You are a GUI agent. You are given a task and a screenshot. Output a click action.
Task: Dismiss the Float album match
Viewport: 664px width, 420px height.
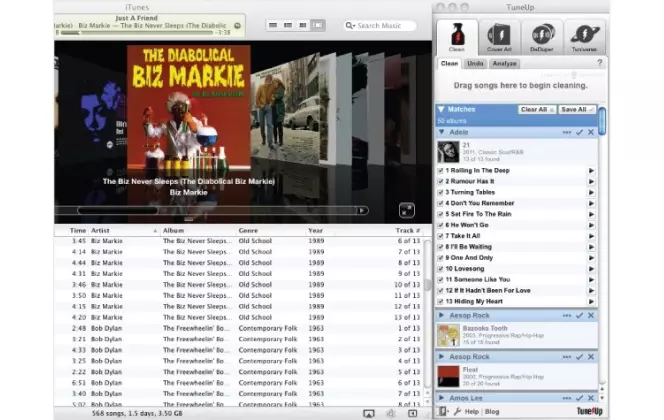(591, 357)
